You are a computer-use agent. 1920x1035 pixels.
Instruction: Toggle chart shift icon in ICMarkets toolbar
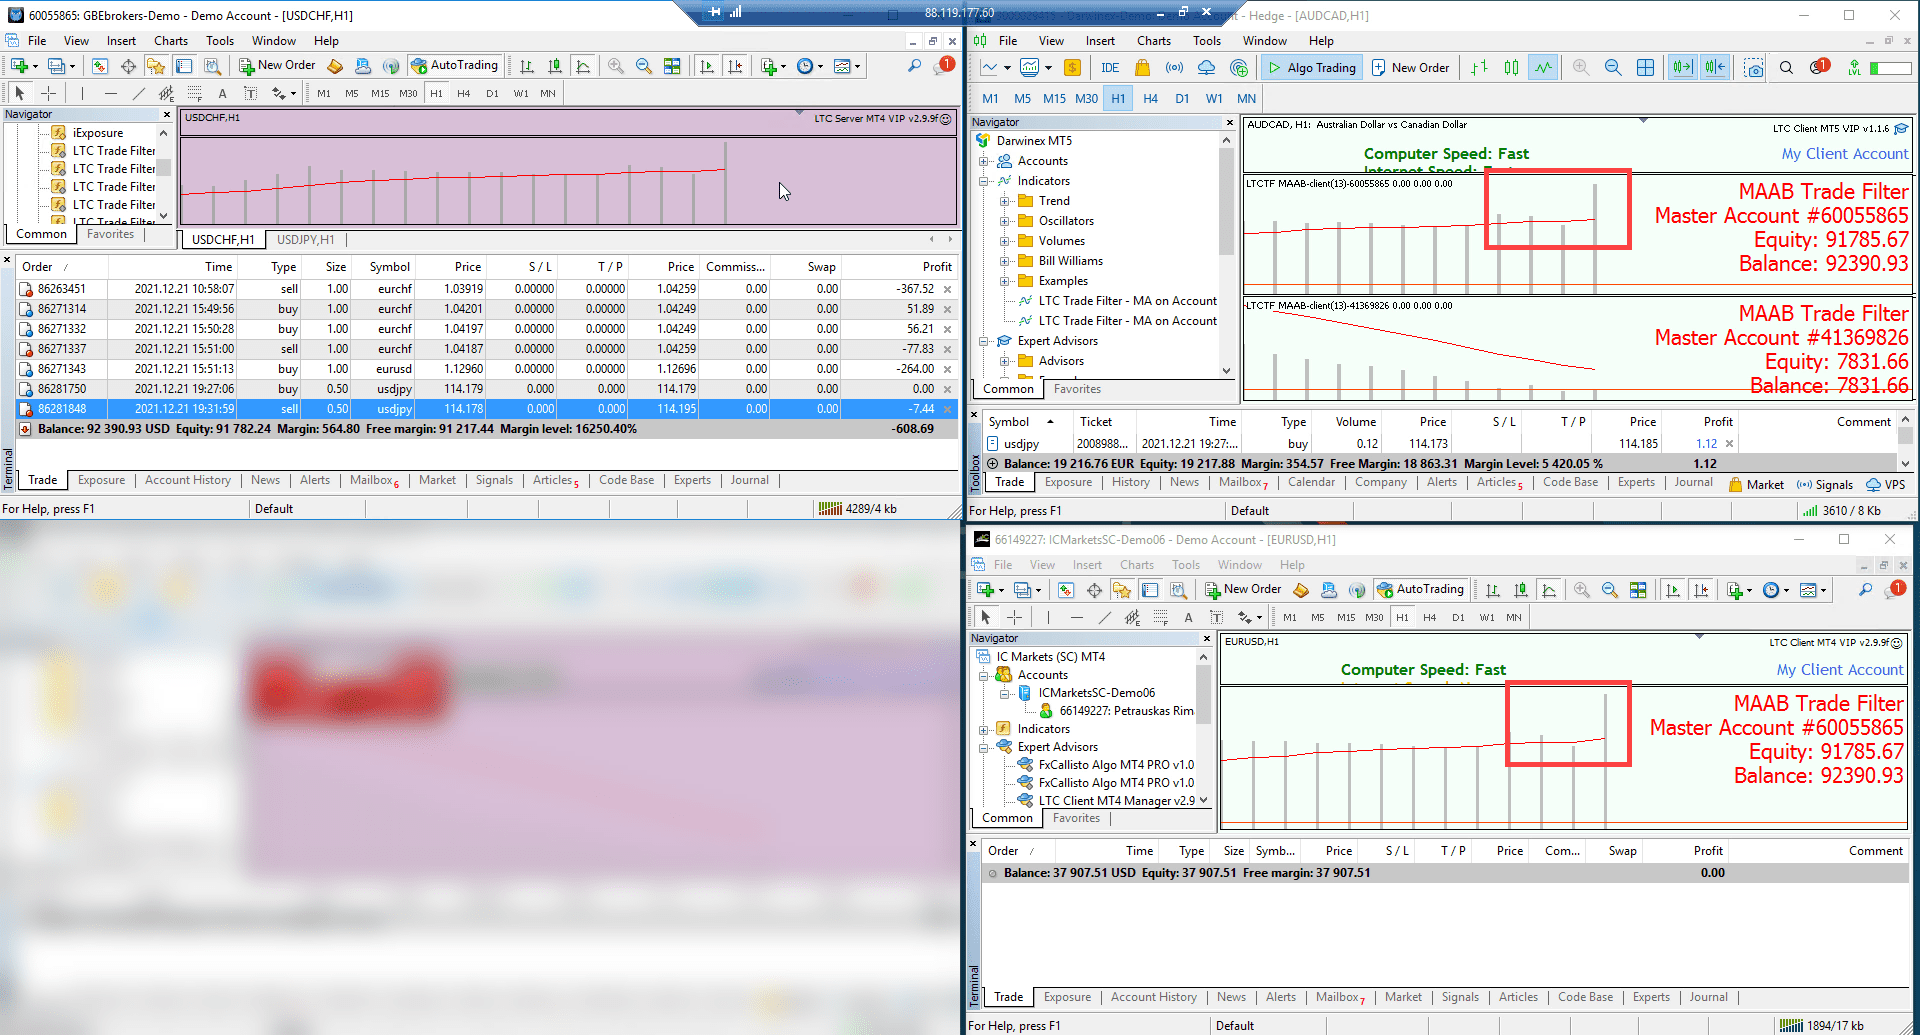(x=1701, y=590)
